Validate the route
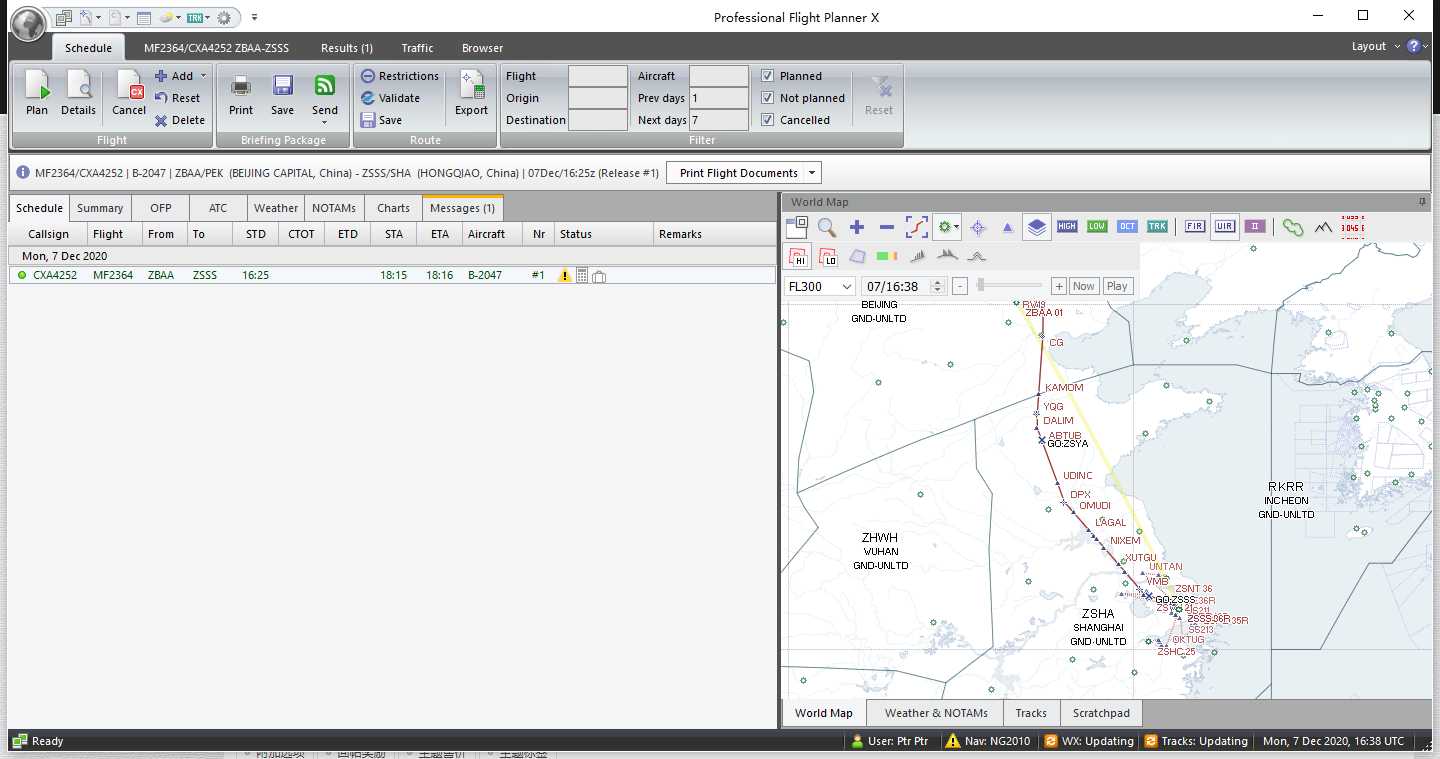1440x759 pixels. pos(391,98)
